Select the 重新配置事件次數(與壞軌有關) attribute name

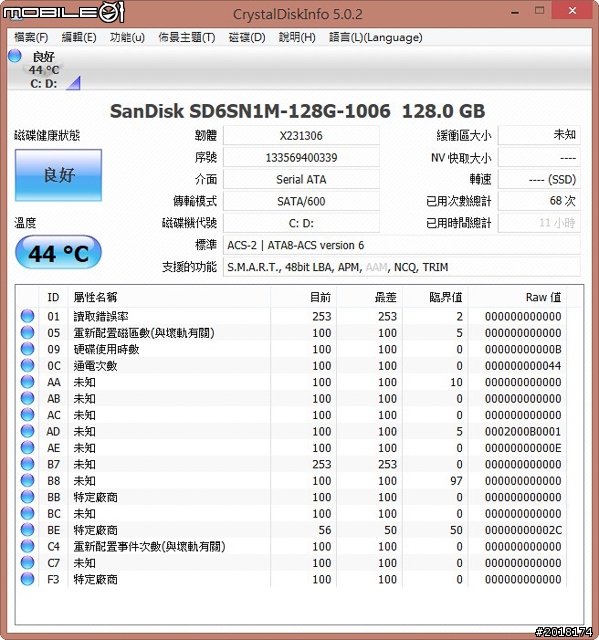click(x=149, y=547)
